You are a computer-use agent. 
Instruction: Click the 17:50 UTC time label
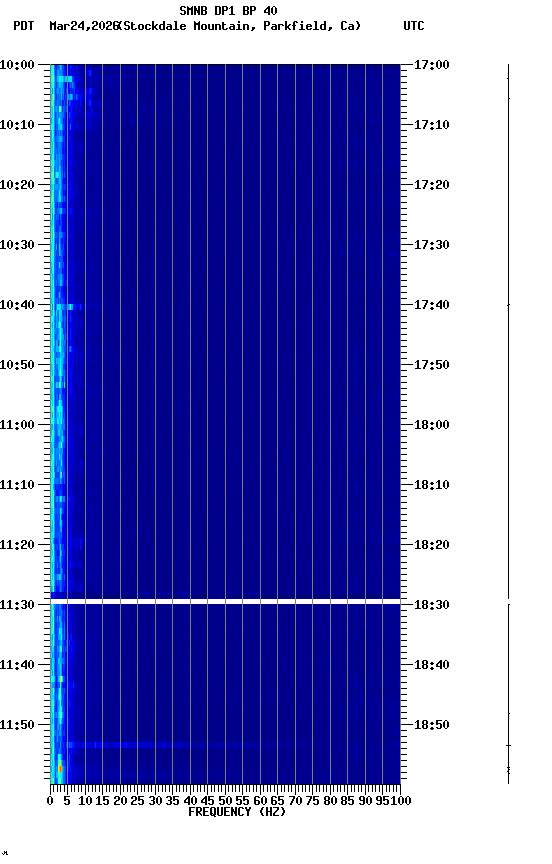[432, 365]
